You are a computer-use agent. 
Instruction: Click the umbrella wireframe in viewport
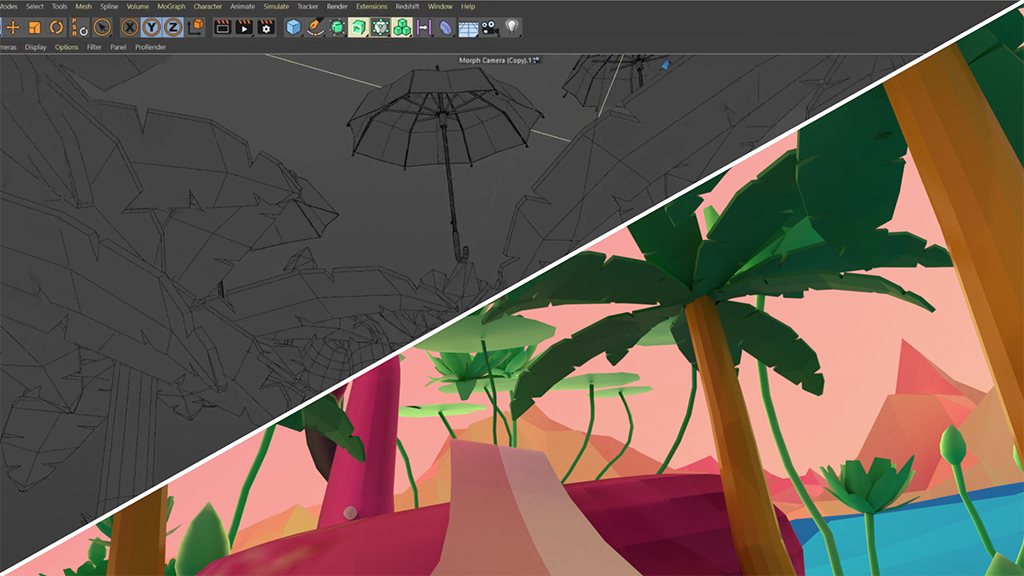[x=440, y=120]
